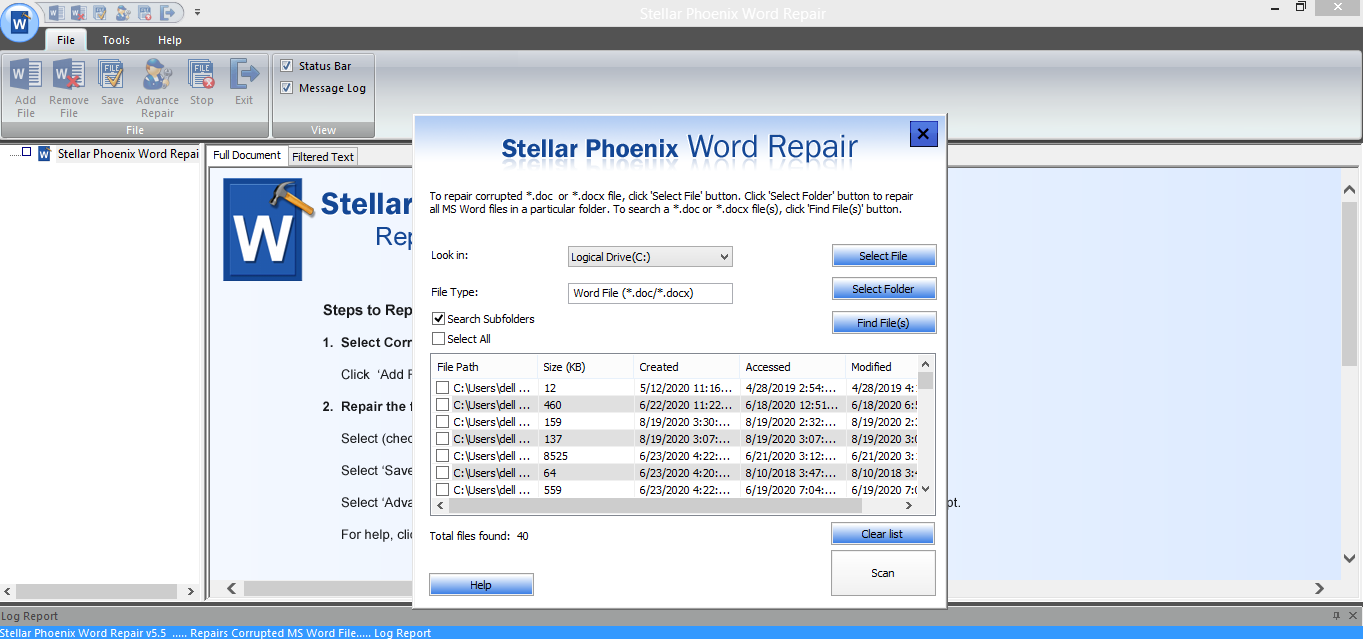Image resolution: width=1363 pixels, height=641 pixels.
Task: Click document pane vertical scroll down arrow
Action: tap(1350, 558)
